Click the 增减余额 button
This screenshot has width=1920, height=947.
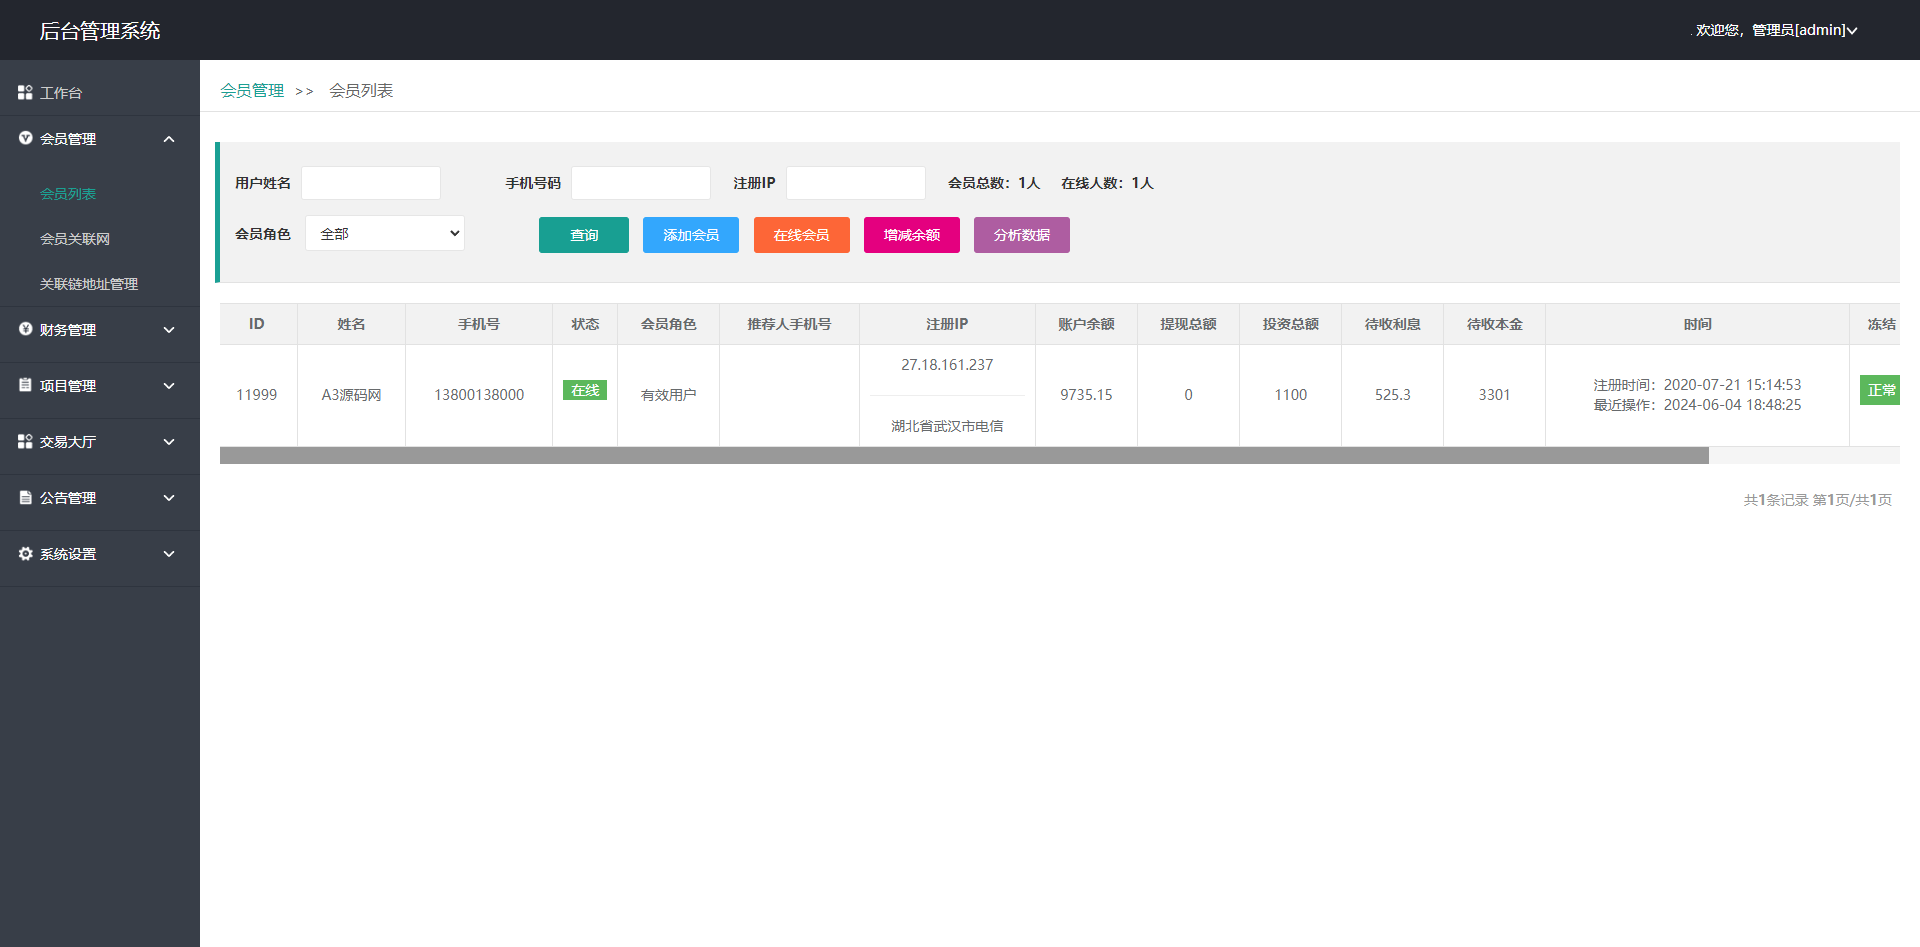pyautogui.click(x=912, y=235)
